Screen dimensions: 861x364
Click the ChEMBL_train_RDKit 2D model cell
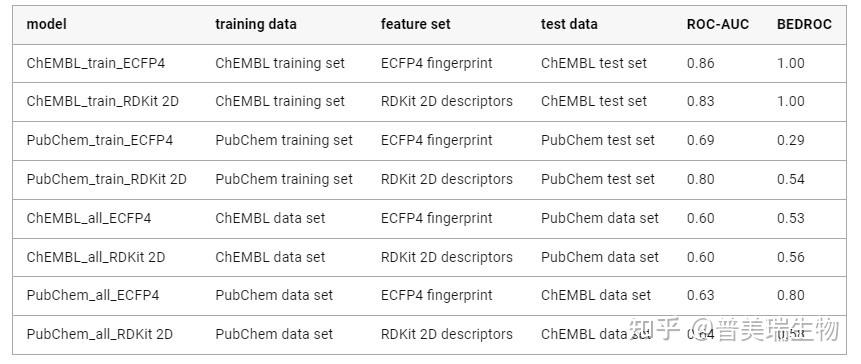103,102
